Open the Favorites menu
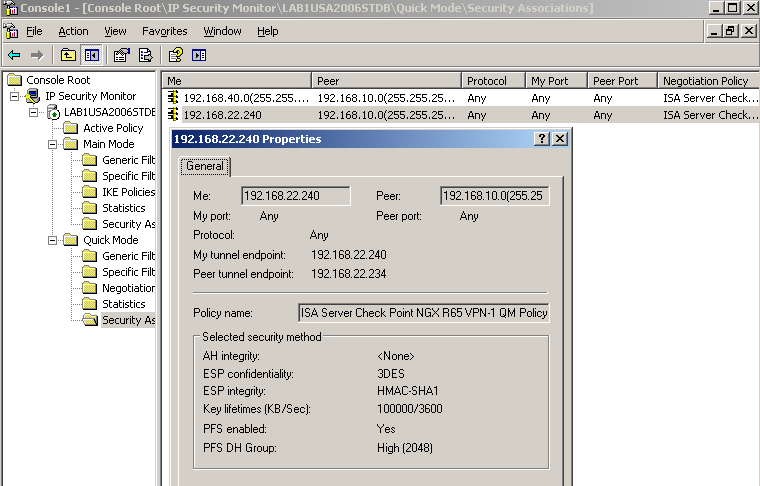 (x=164, y=31)
